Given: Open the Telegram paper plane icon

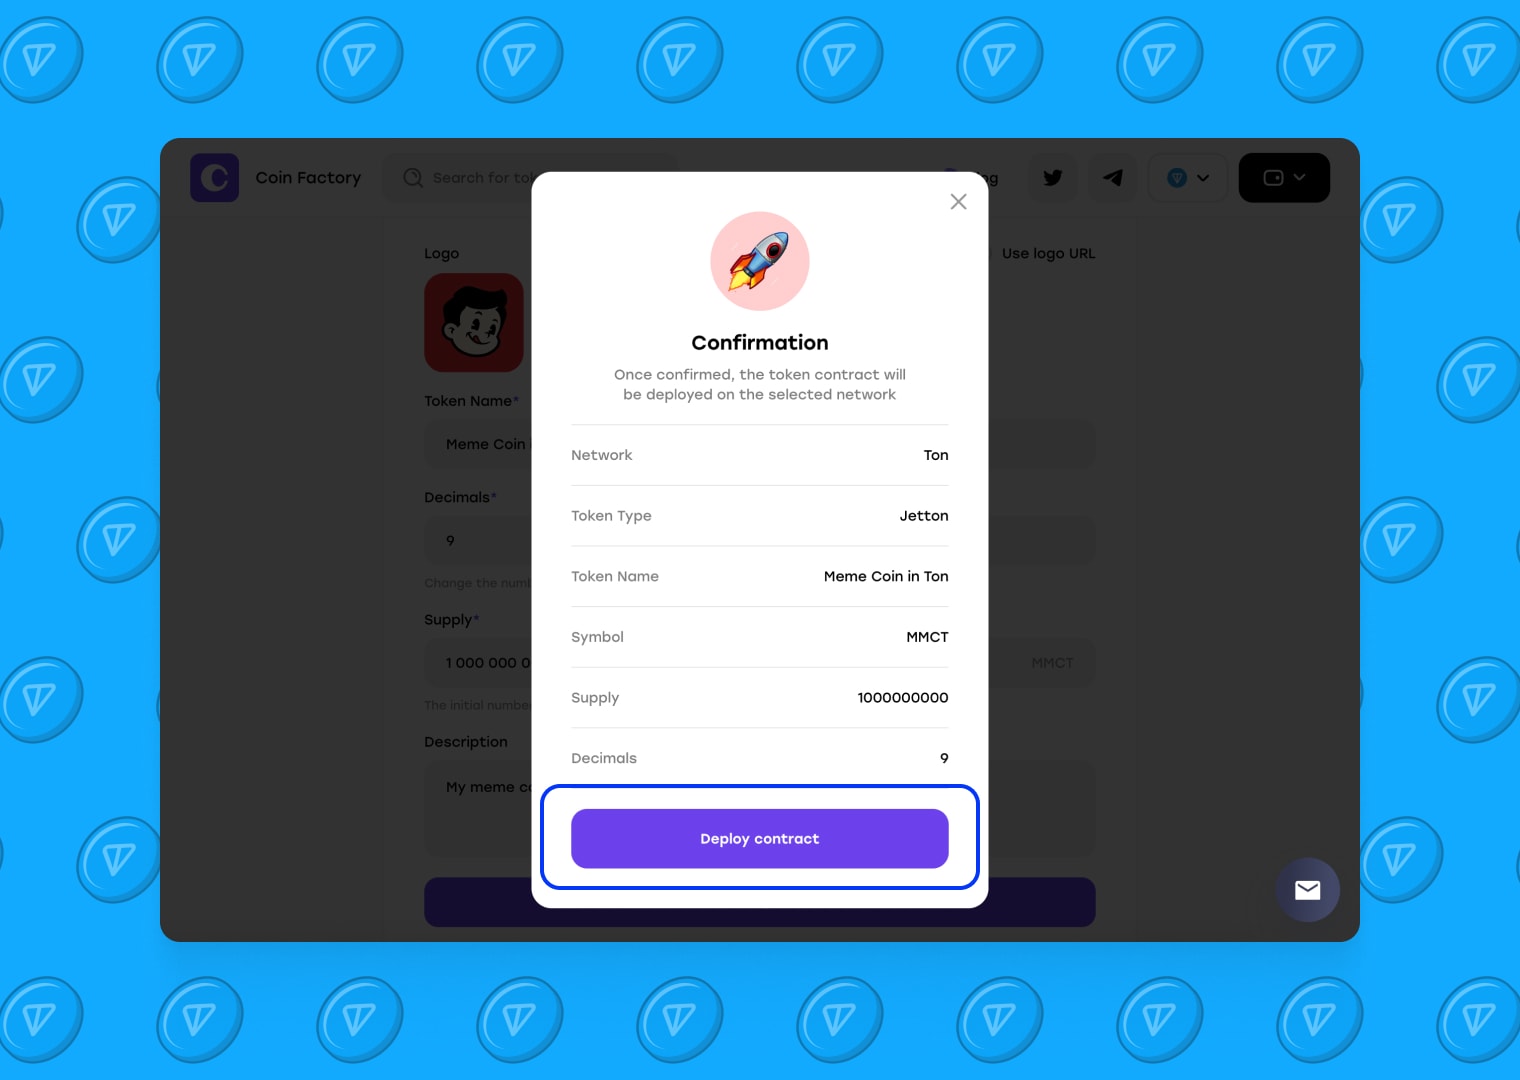Looking at the screenshot, I should (1112, 178).
